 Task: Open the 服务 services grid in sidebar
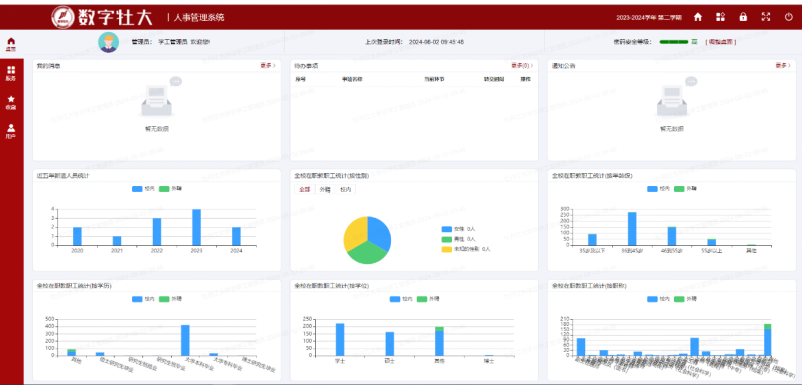pyautogui.click(x=11, y=73)
